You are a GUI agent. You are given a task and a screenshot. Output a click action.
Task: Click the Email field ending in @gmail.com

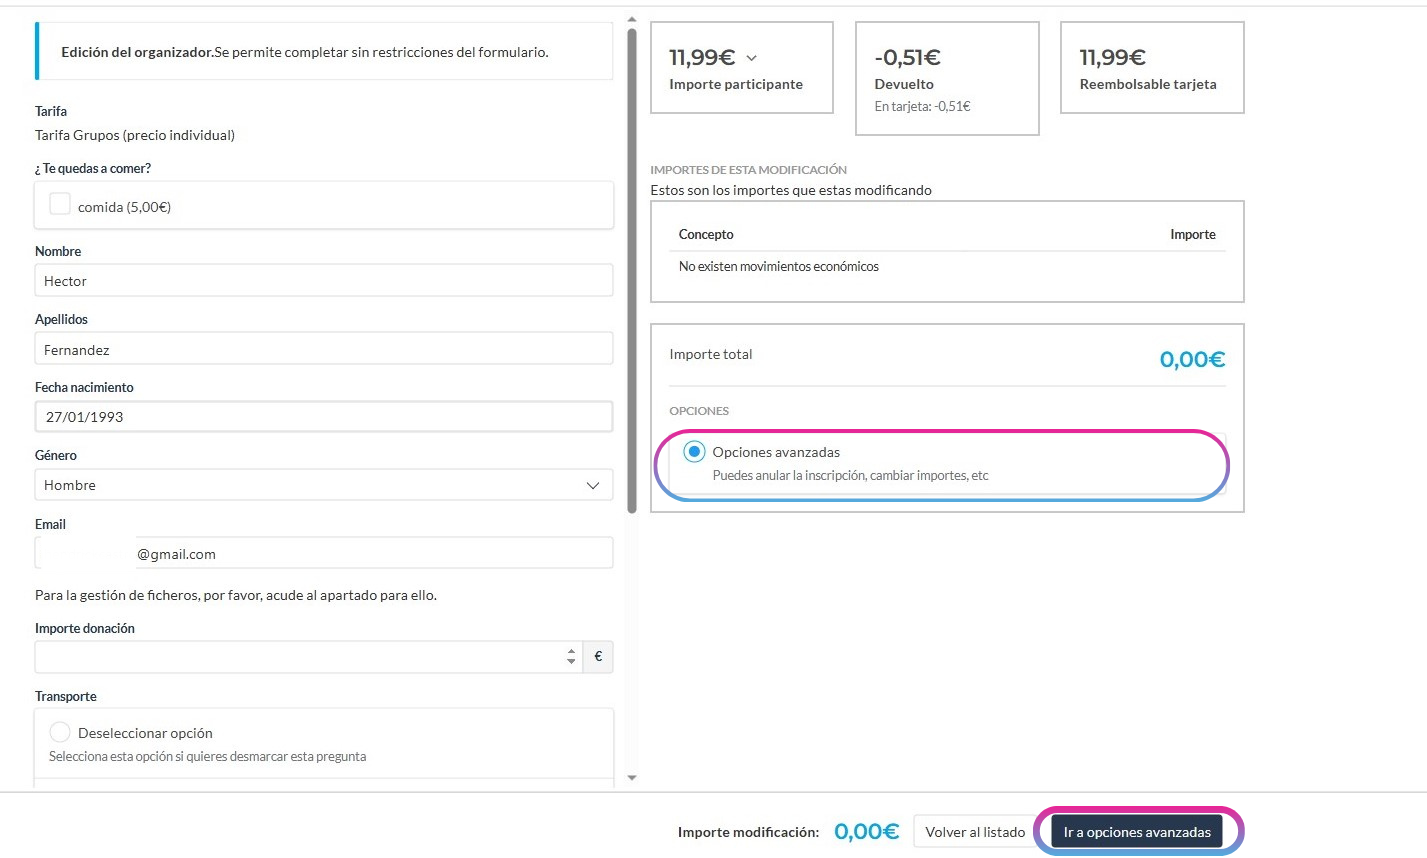pos(324,553)
